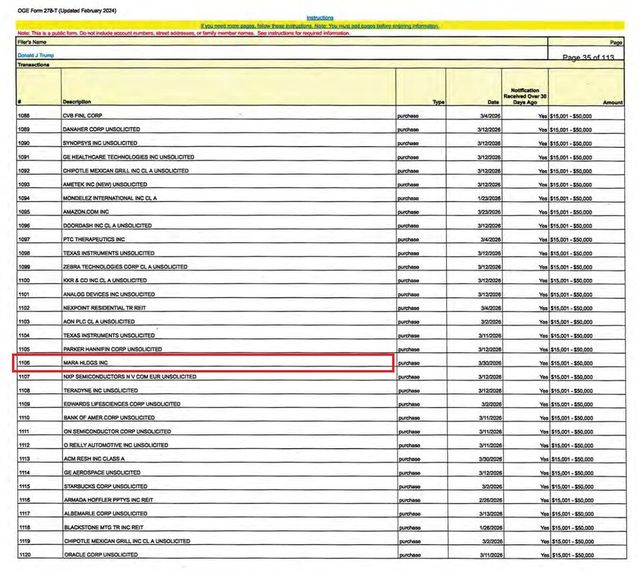Click the Amount column header
640x571 pixels.
tap(613, 102)
